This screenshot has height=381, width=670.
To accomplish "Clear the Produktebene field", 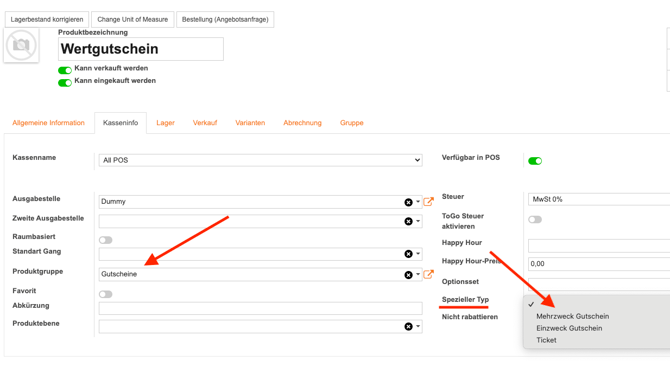I will [x=408, y=327].
